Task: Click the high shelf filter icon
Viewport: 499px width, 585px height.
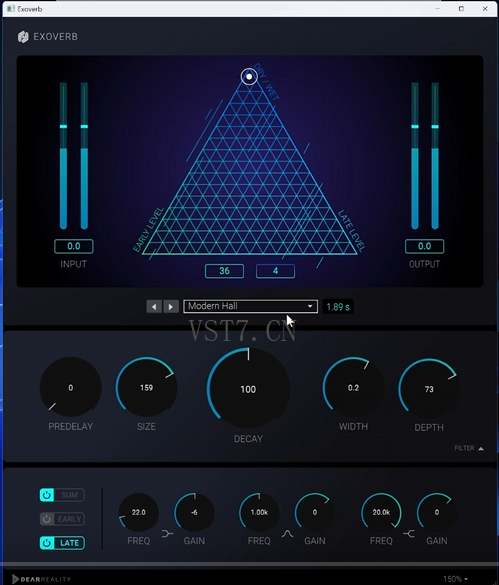Action: 409,534
